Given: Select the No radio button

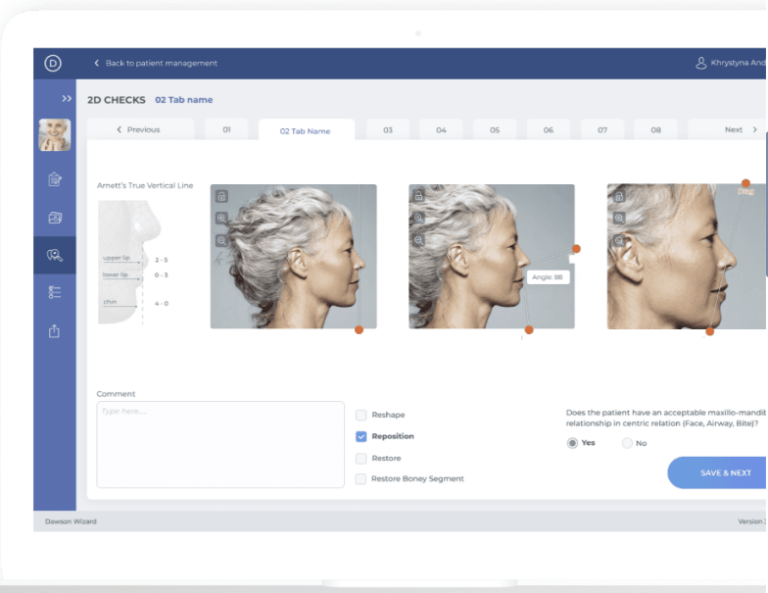Looking at the screenshot, I should coord(627,443).
